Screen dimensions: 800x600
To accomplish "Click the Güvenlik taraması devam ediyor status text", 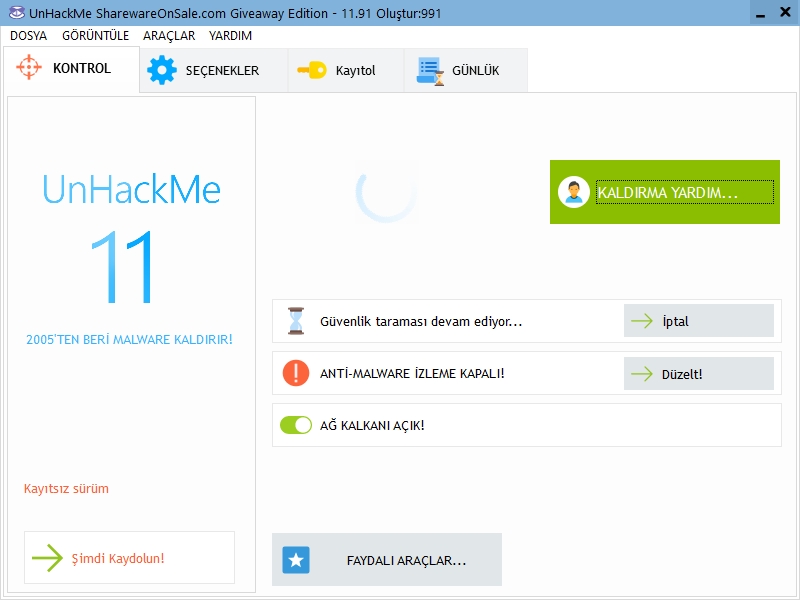I will click(421, 321).
